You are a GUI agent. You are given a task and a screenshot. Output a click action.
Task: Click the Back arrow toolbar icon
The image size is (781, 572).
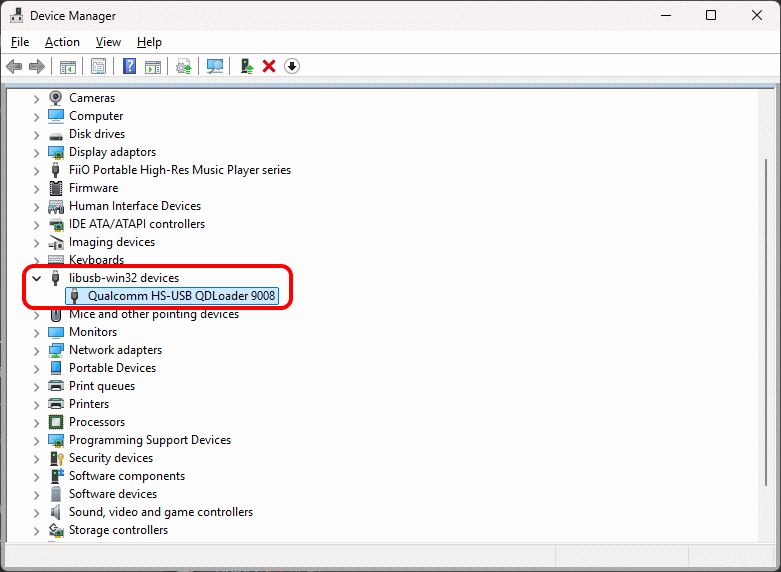tap(14, 66)
